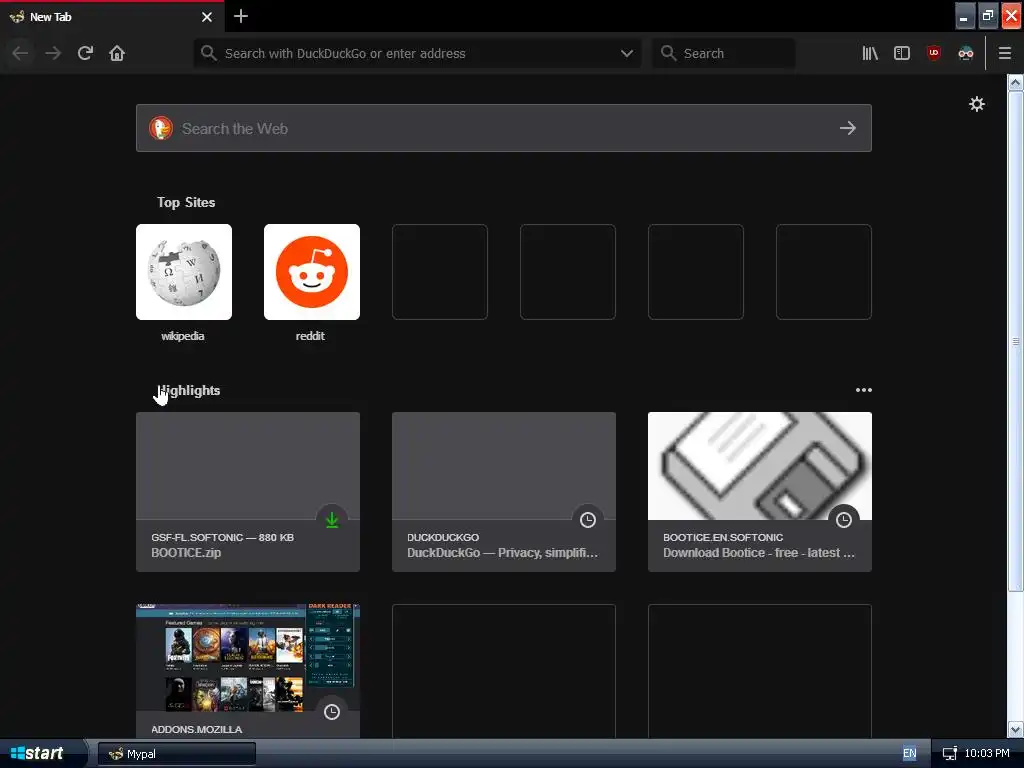The width and height of the screenshot is (1024, 768).
Task: Click the page scrollbar down arrow
Action: pos(1015,729)
